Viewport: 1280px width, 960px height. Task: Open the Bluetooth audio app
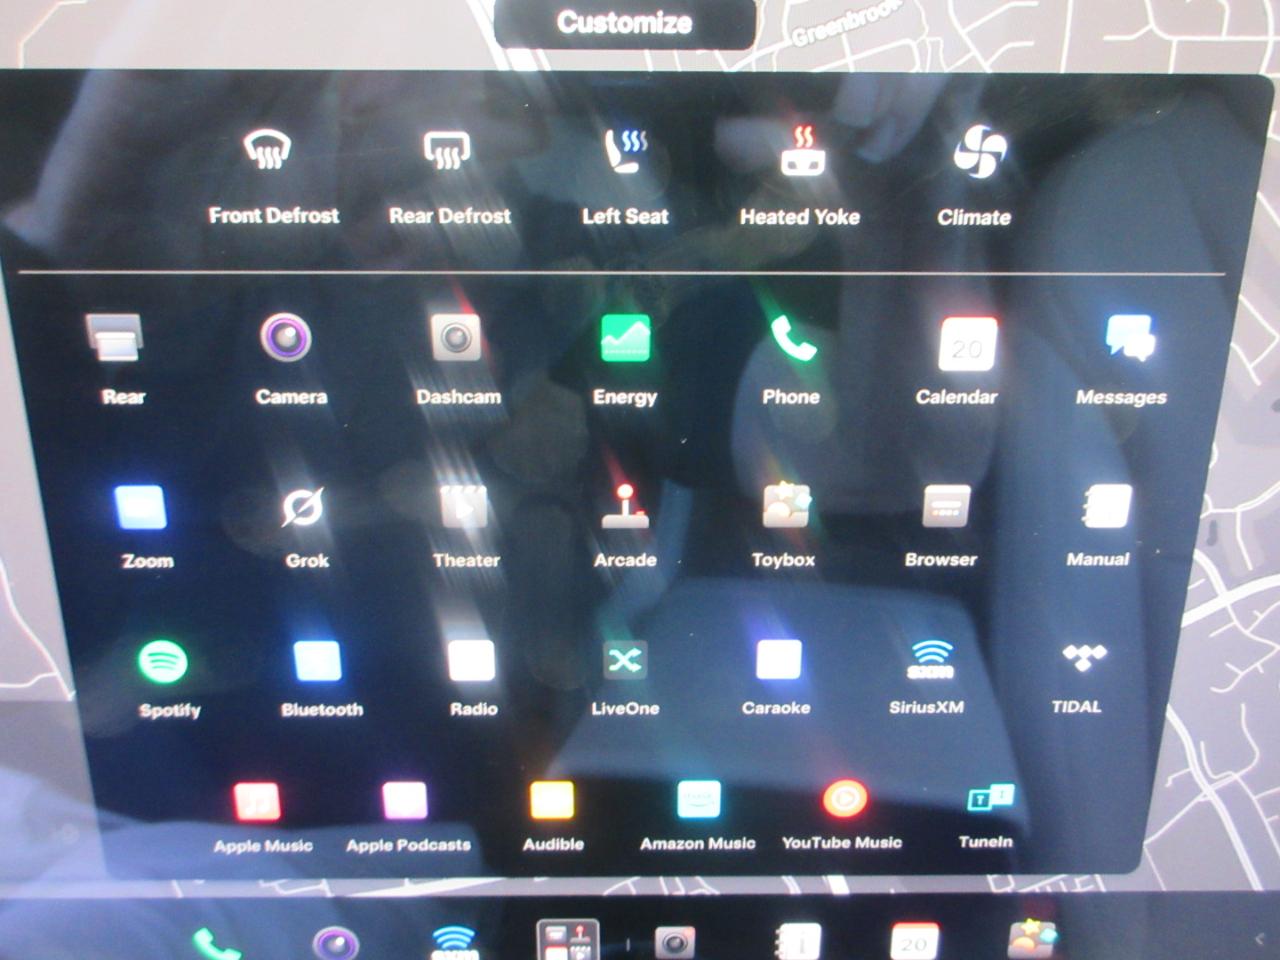click(321, 679)
